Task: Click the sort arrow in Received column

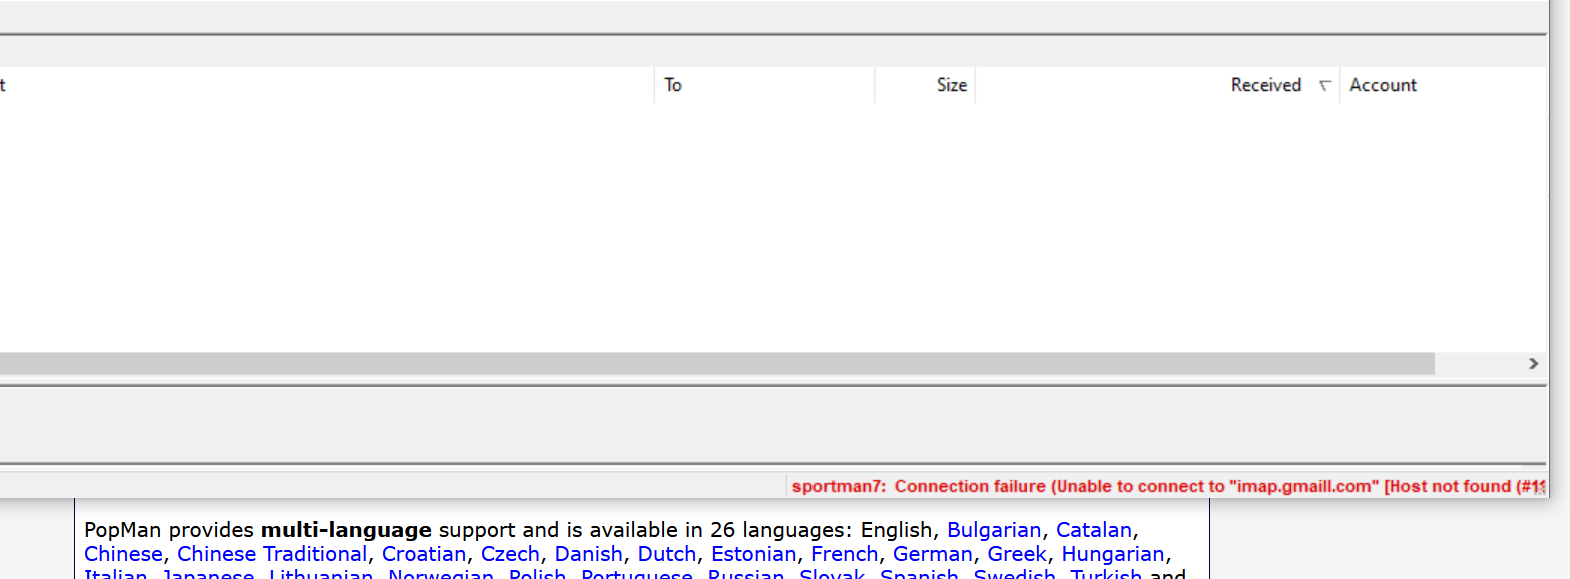Action: tap(1324, 86)
